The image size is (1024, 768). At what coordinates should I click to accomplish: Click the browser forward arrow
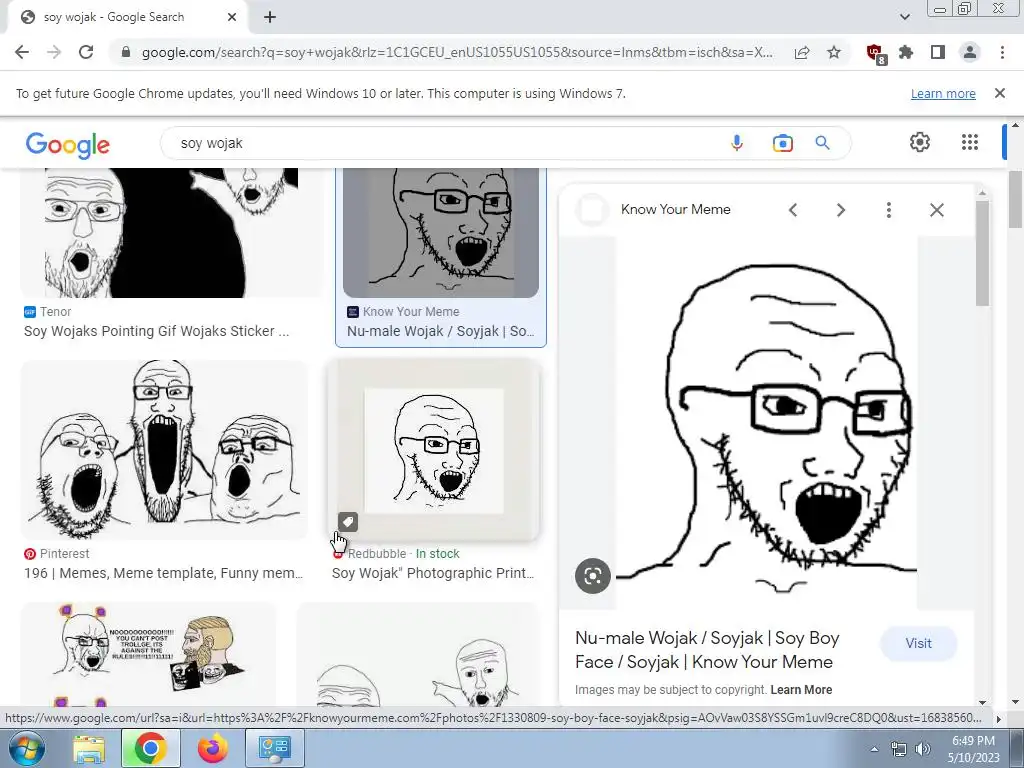54,52
